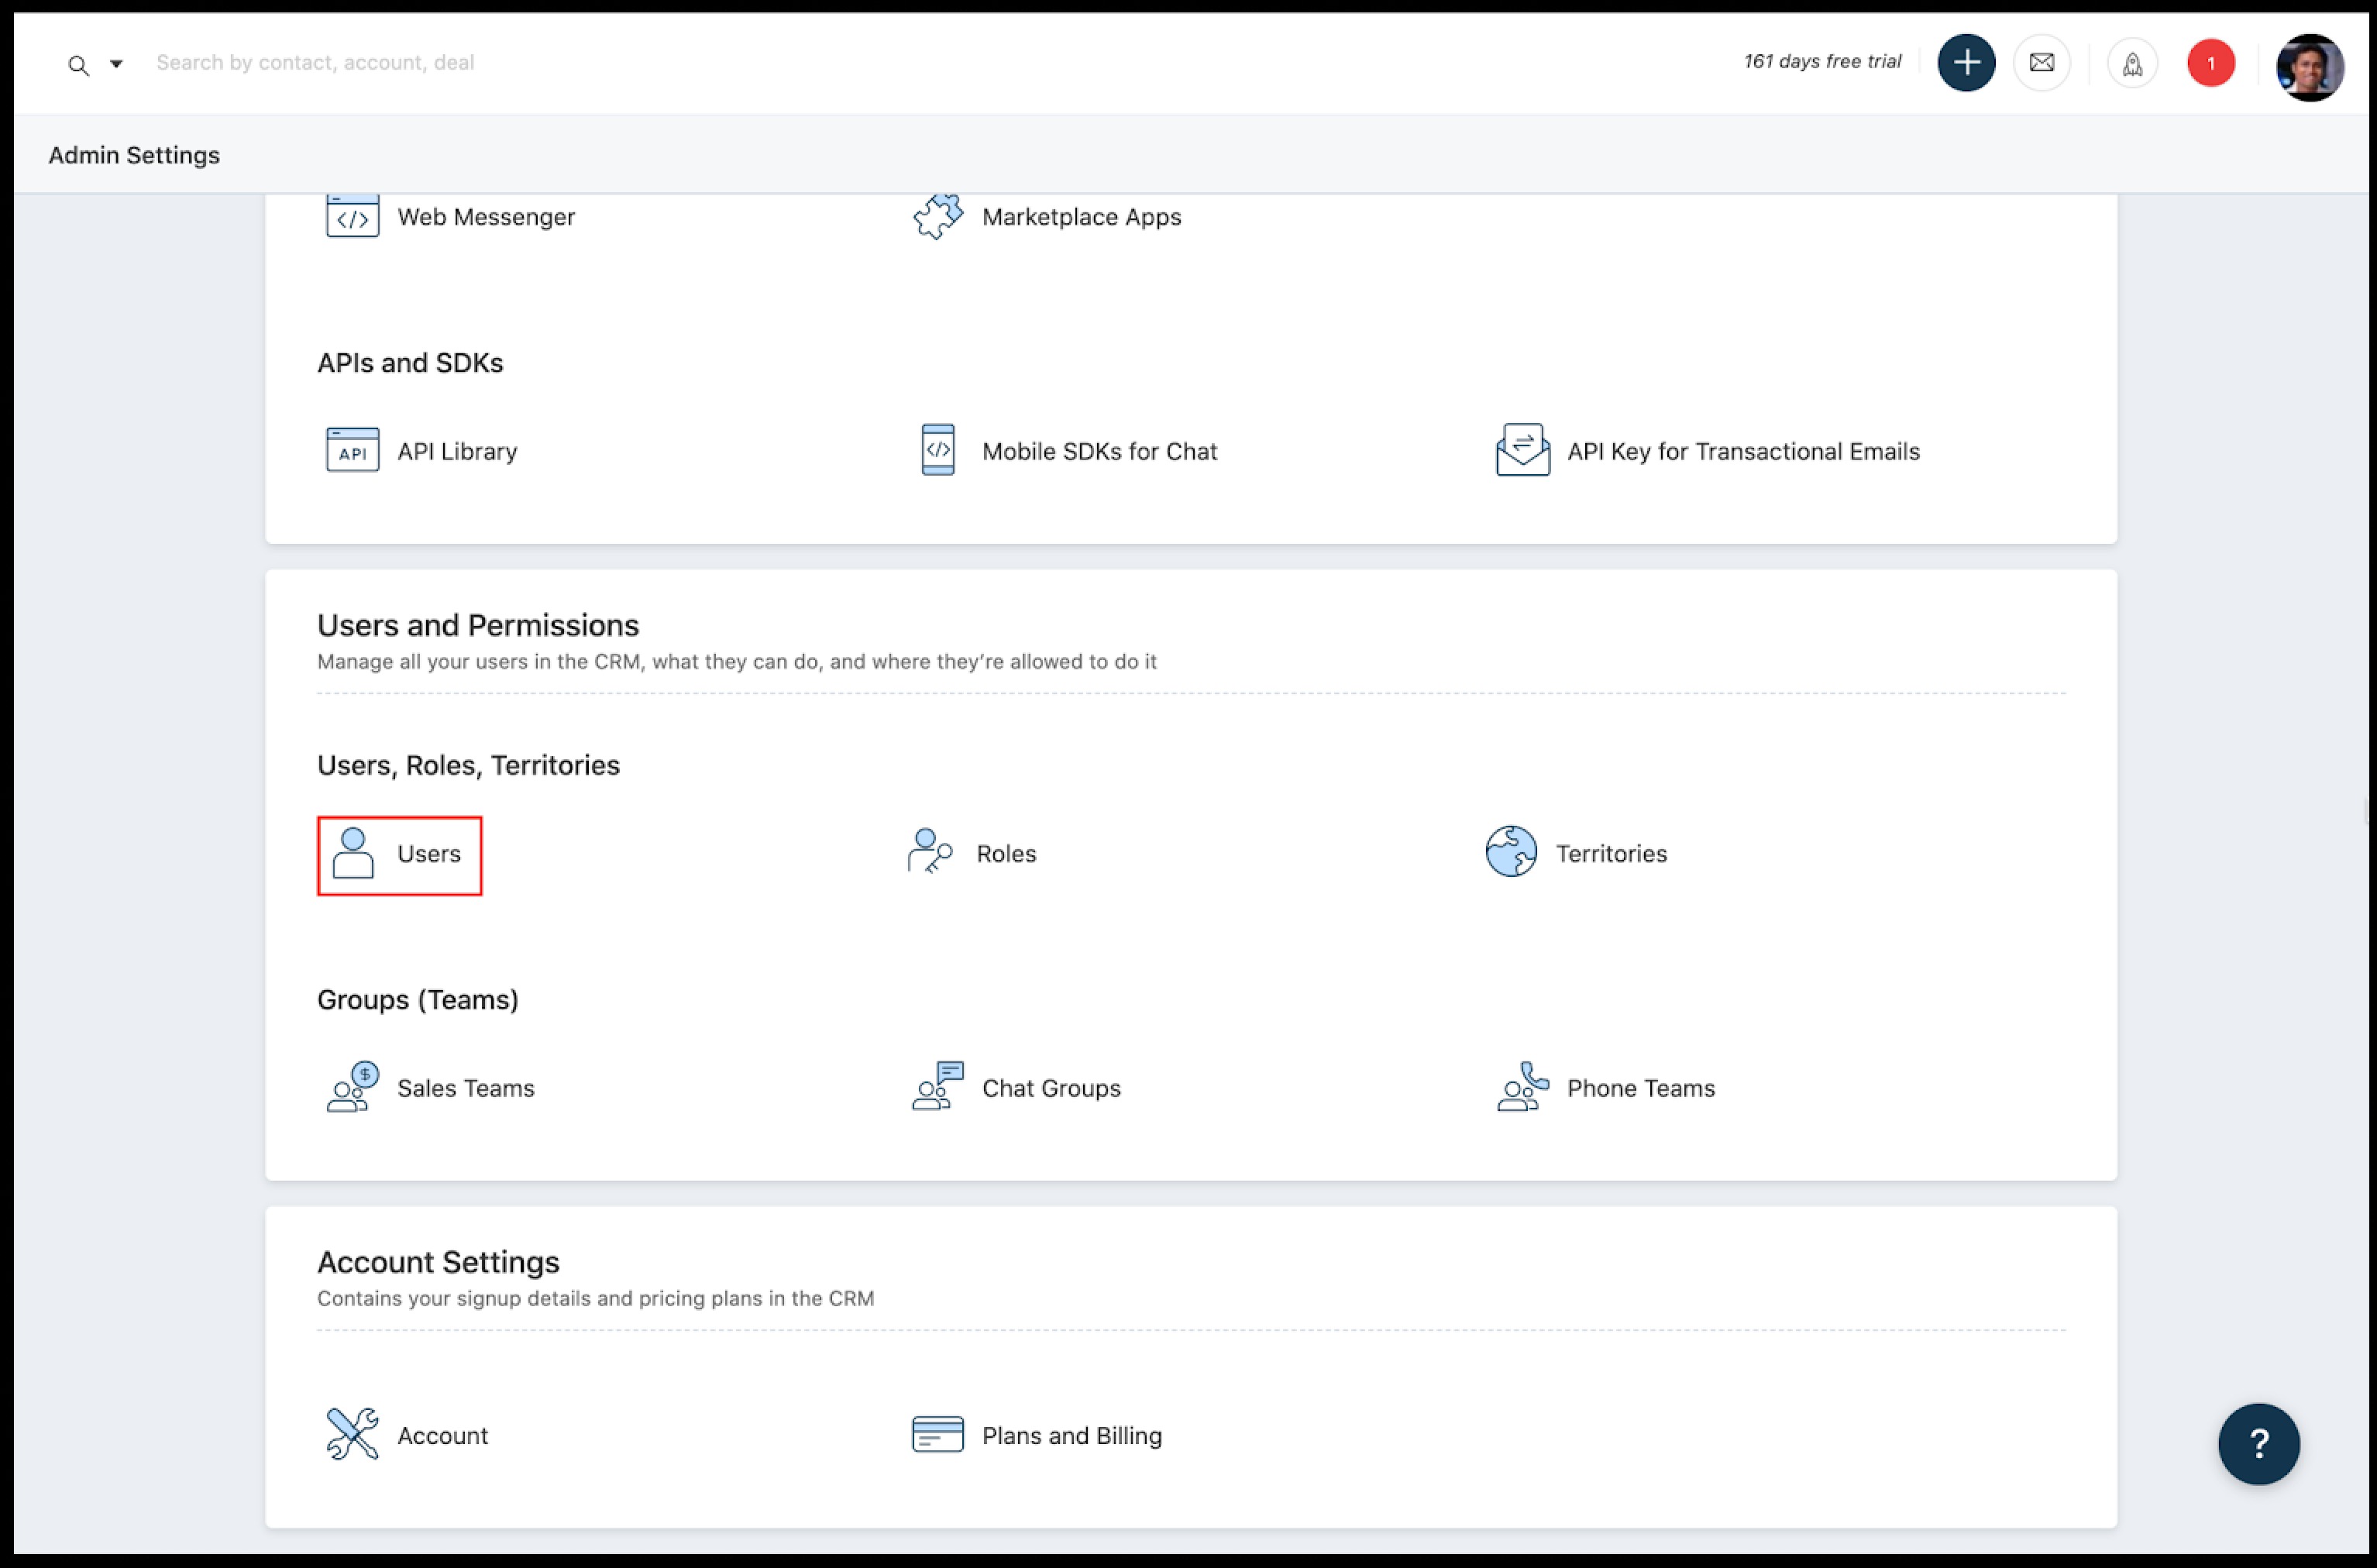Click the rocket icon in the header
The width and height of the screenshot is (2377, 1568).
[2132, 64]
